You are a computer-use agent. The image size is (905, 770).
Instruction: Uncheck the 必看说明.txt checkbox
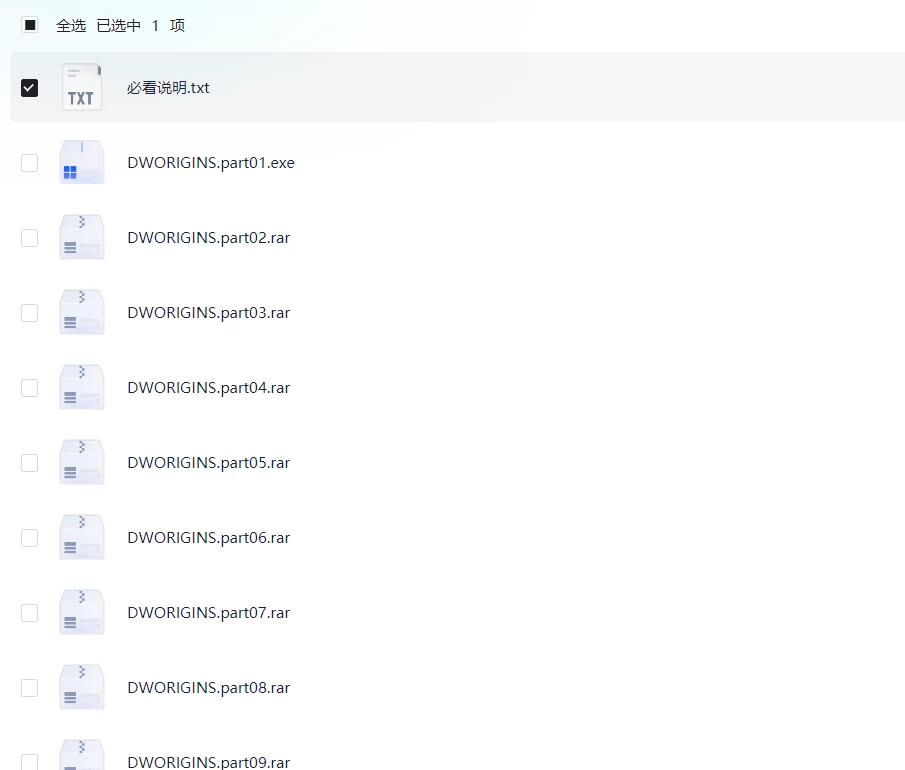click(x=30, y=88)
